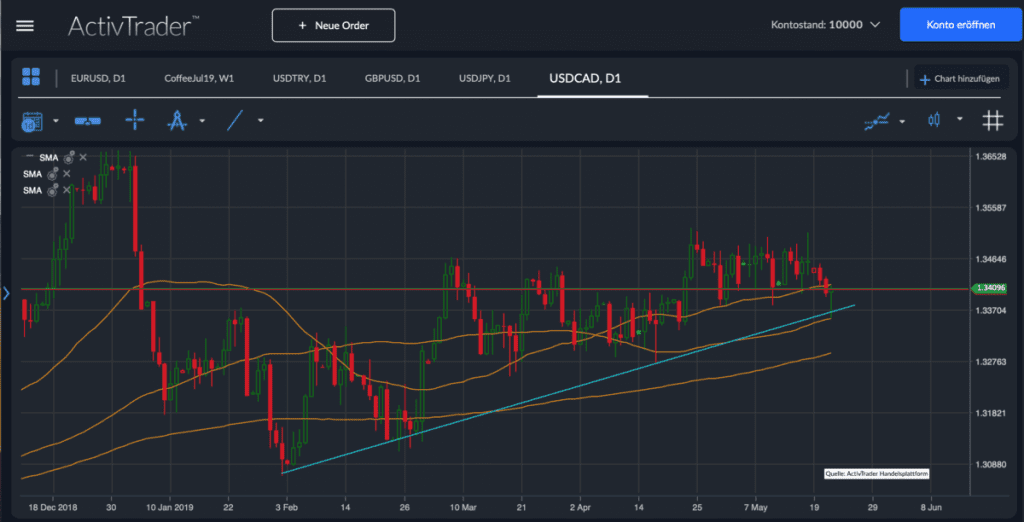Remove the middle SMA indicator
The height and width of the screenshot is (522, 1024).
click(67, 173)
